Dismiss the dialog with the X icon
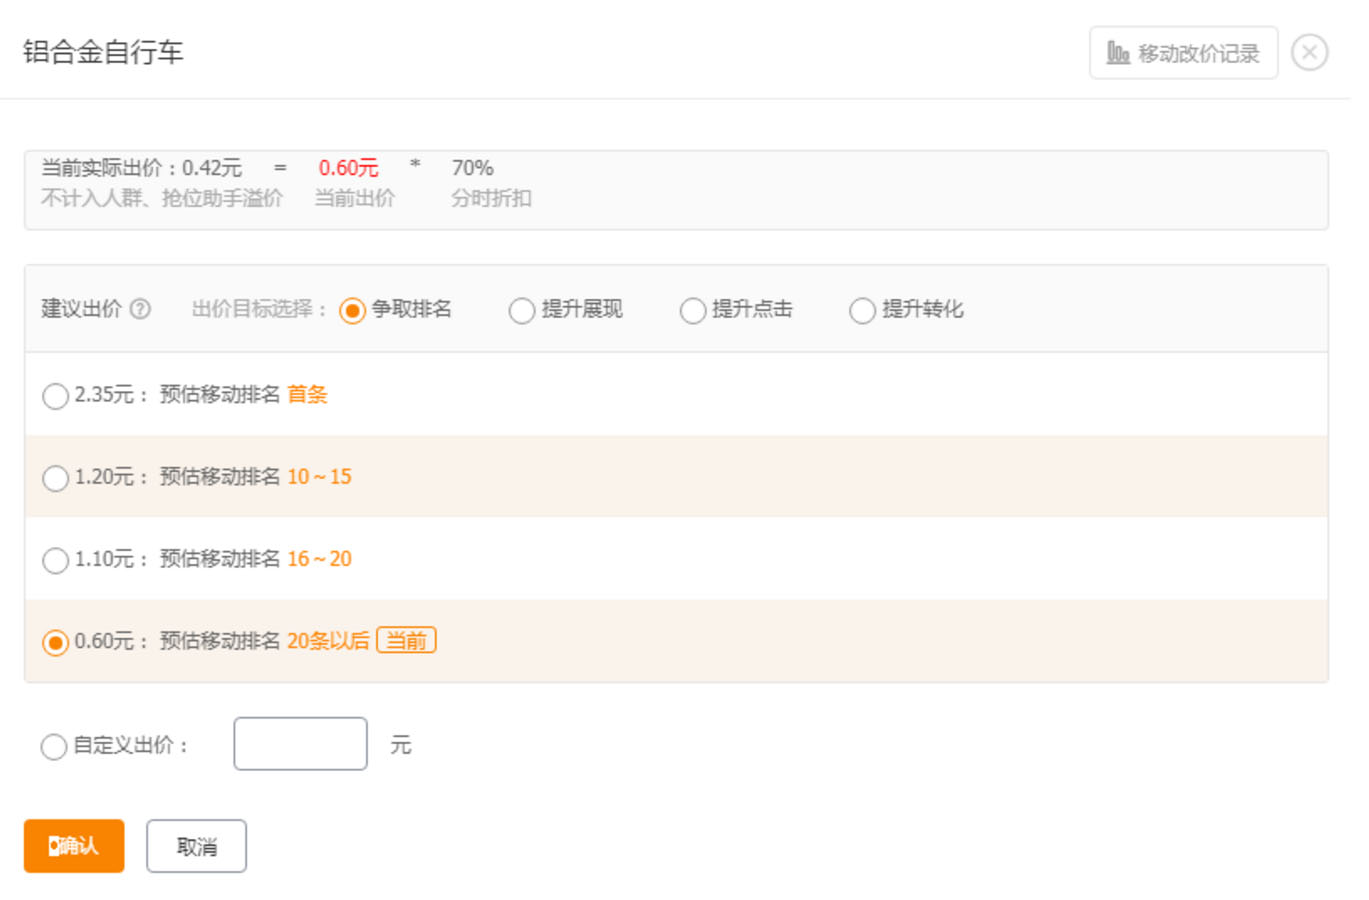 (1310, 52)
